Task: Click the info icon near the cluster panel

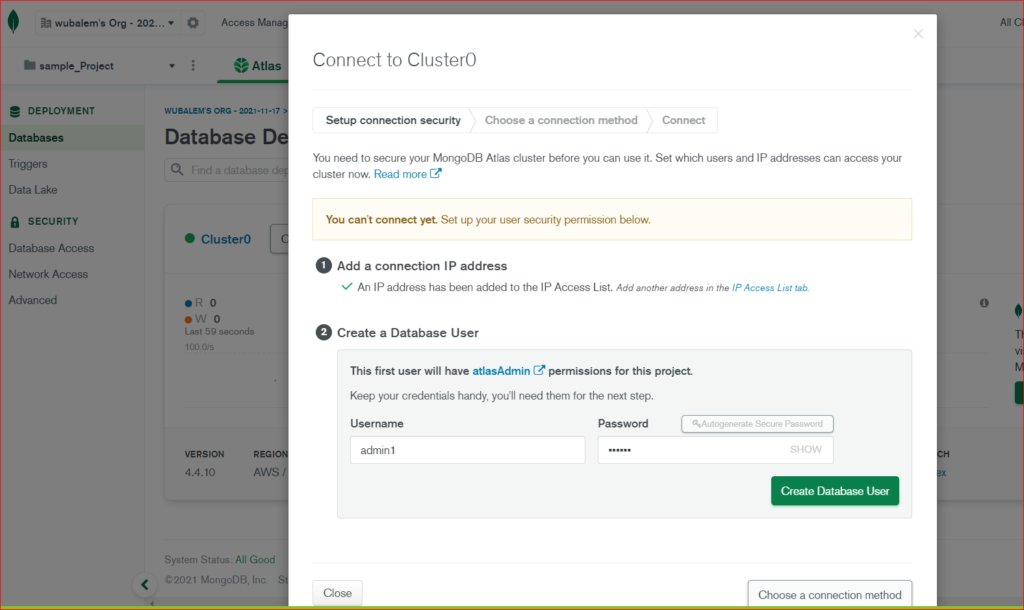Action: (983, 302)
